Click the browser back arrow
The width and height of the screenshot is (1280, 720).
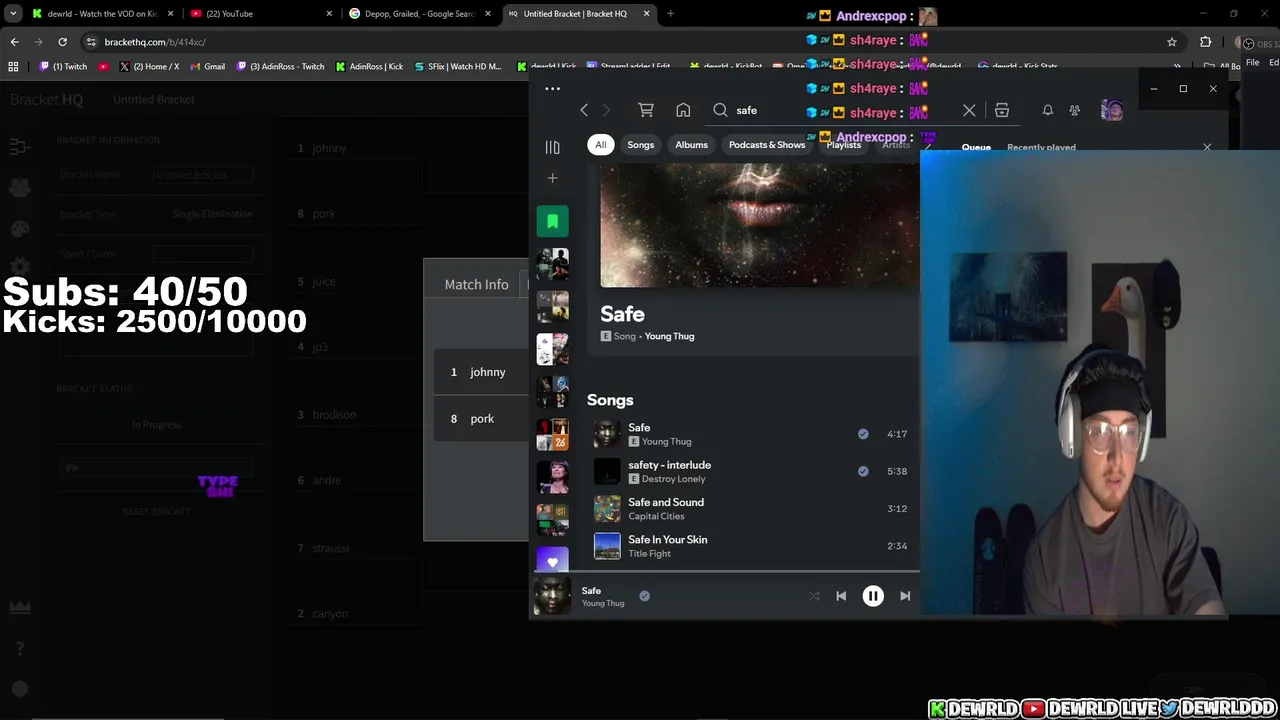click(x=14, y=42)
